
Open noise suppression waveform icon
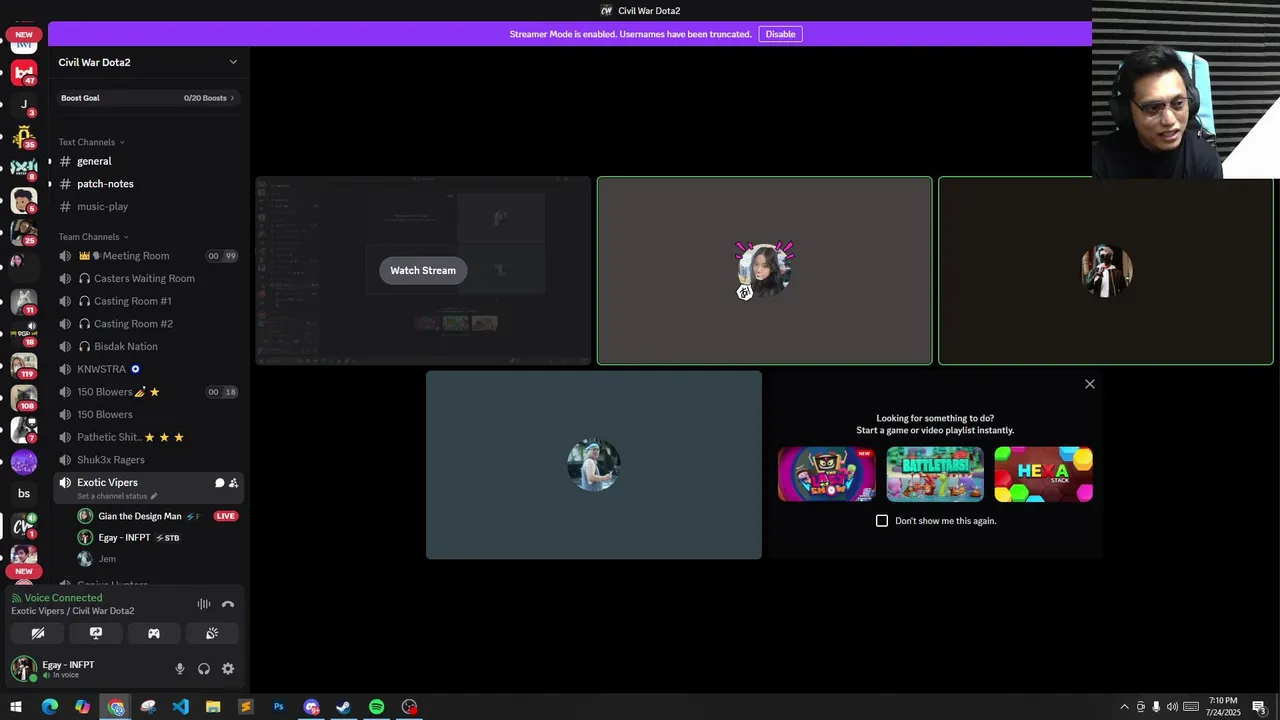[204, 604]
